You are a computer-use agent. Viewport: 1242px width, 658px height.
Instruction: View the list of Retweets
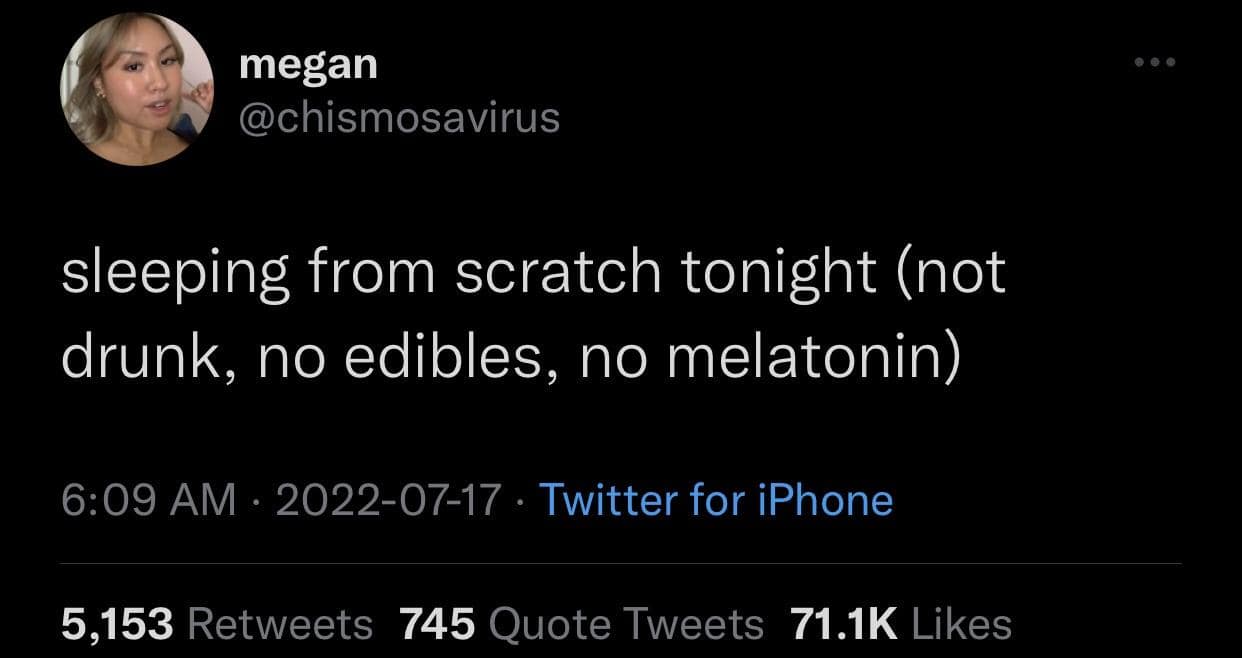pos(216,624)
